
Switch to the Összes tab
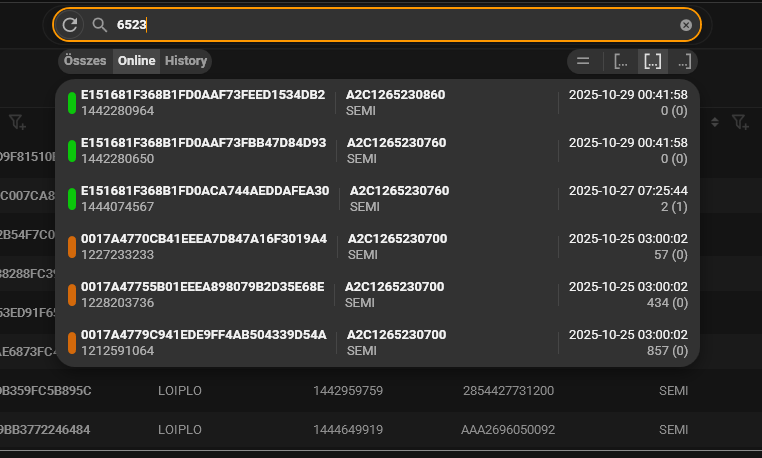85,61
